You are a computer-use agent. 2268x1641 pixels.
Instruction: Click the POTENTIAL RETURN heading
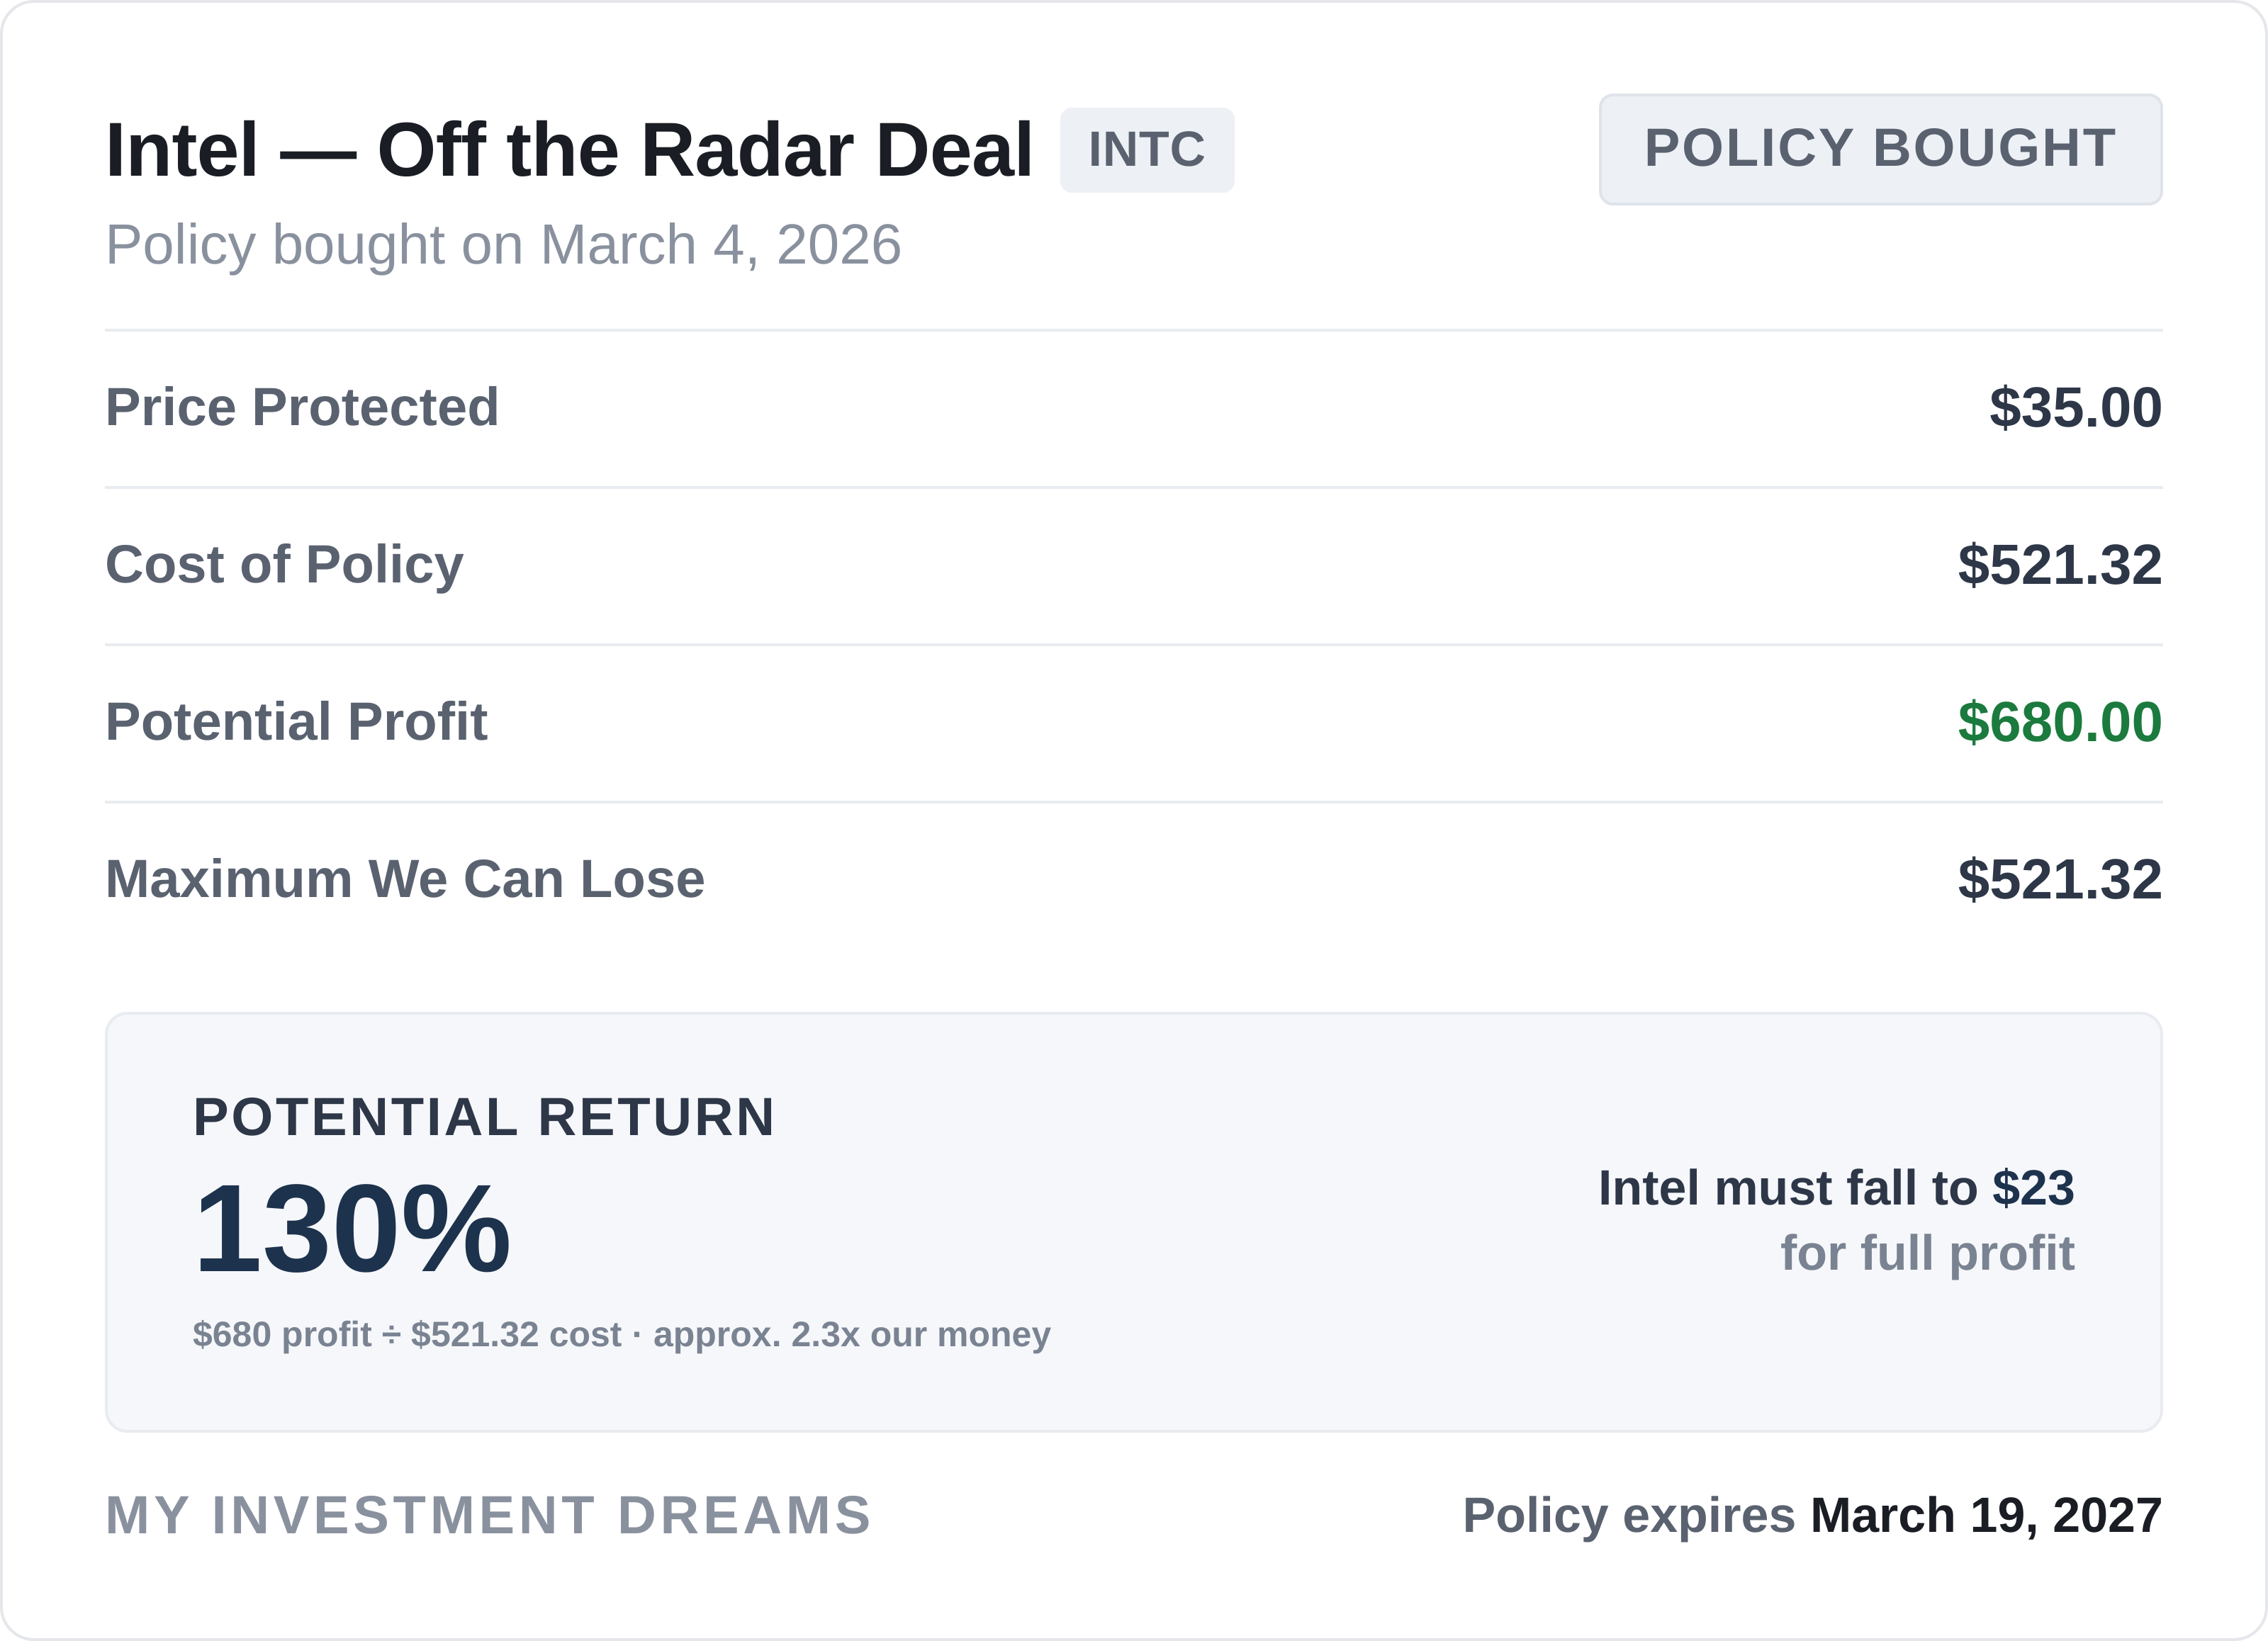tap(484, 1117)
